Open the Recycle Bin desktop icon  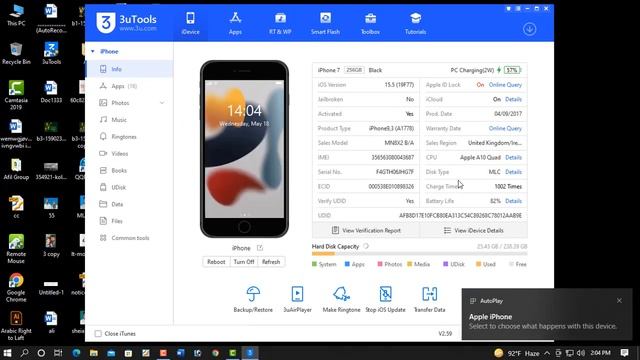point(16,53)
